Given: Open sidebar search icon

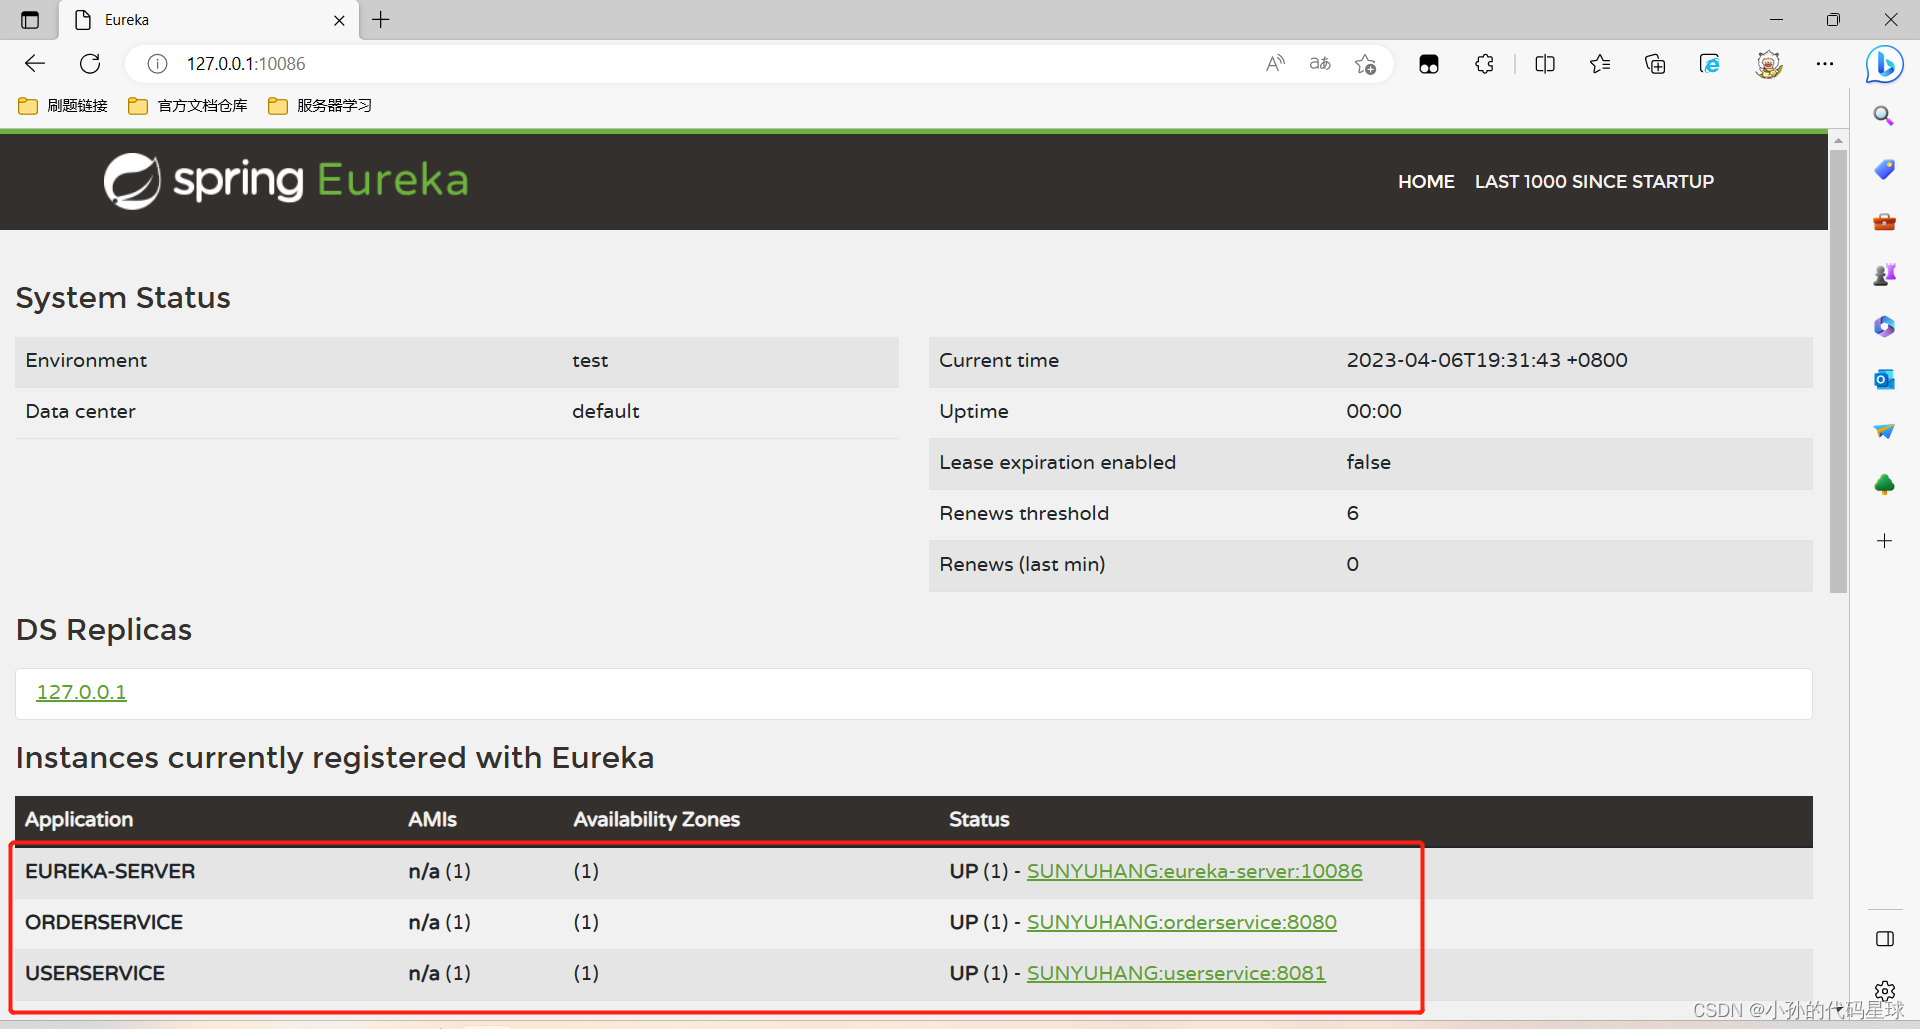Looking at the screenshot, I should click(1884, 116).
